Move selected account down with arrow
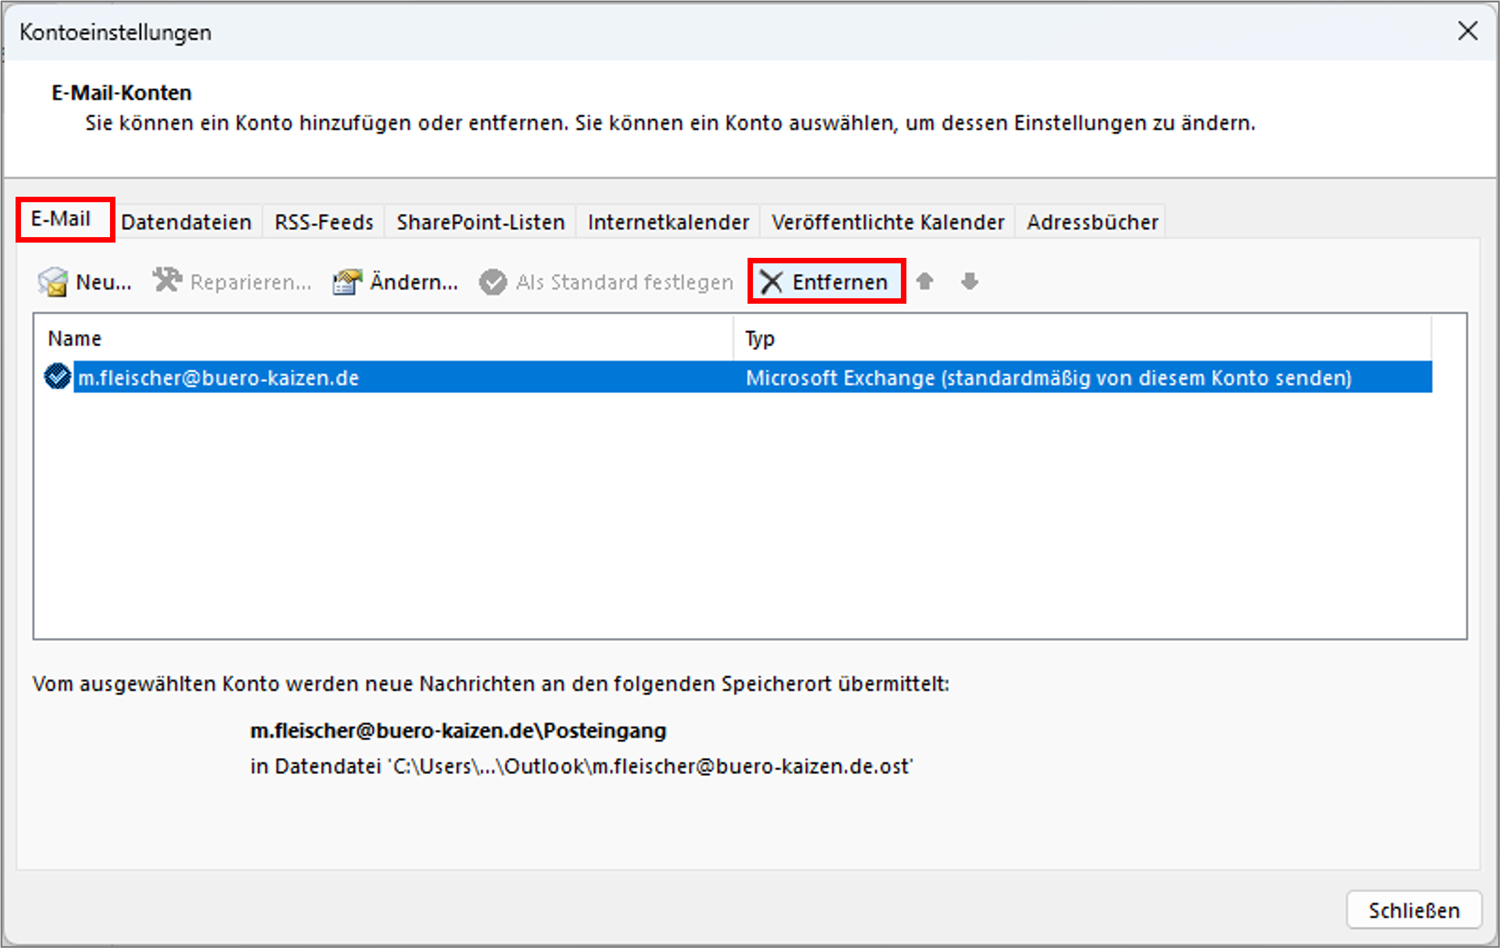 [x=969, y=282]
